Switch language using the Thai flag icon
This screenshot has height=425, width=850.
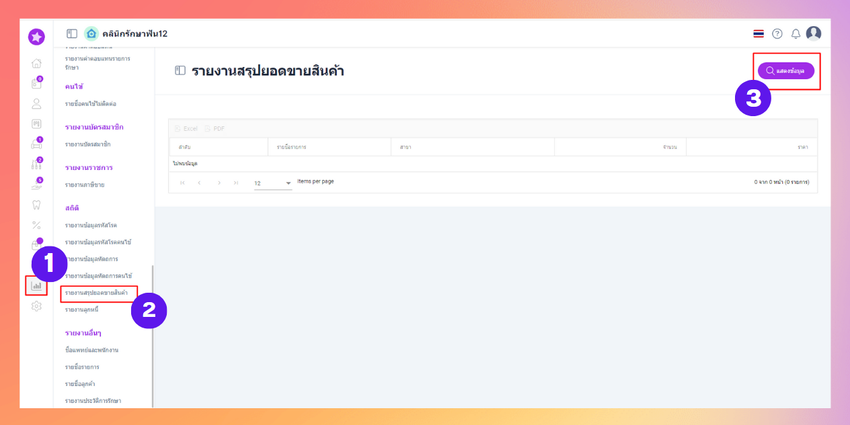tap(758, 34)
